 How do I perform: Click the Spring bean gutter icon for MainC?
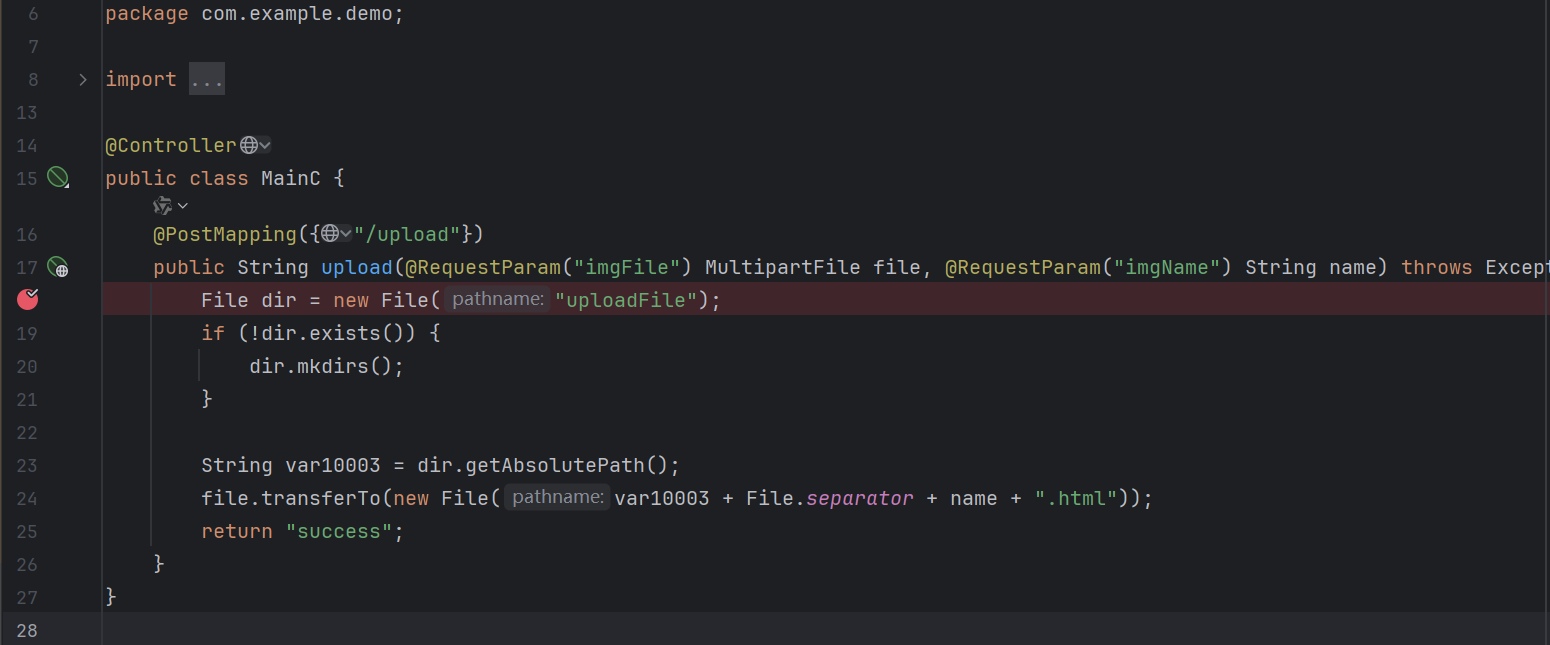(58, 179)
